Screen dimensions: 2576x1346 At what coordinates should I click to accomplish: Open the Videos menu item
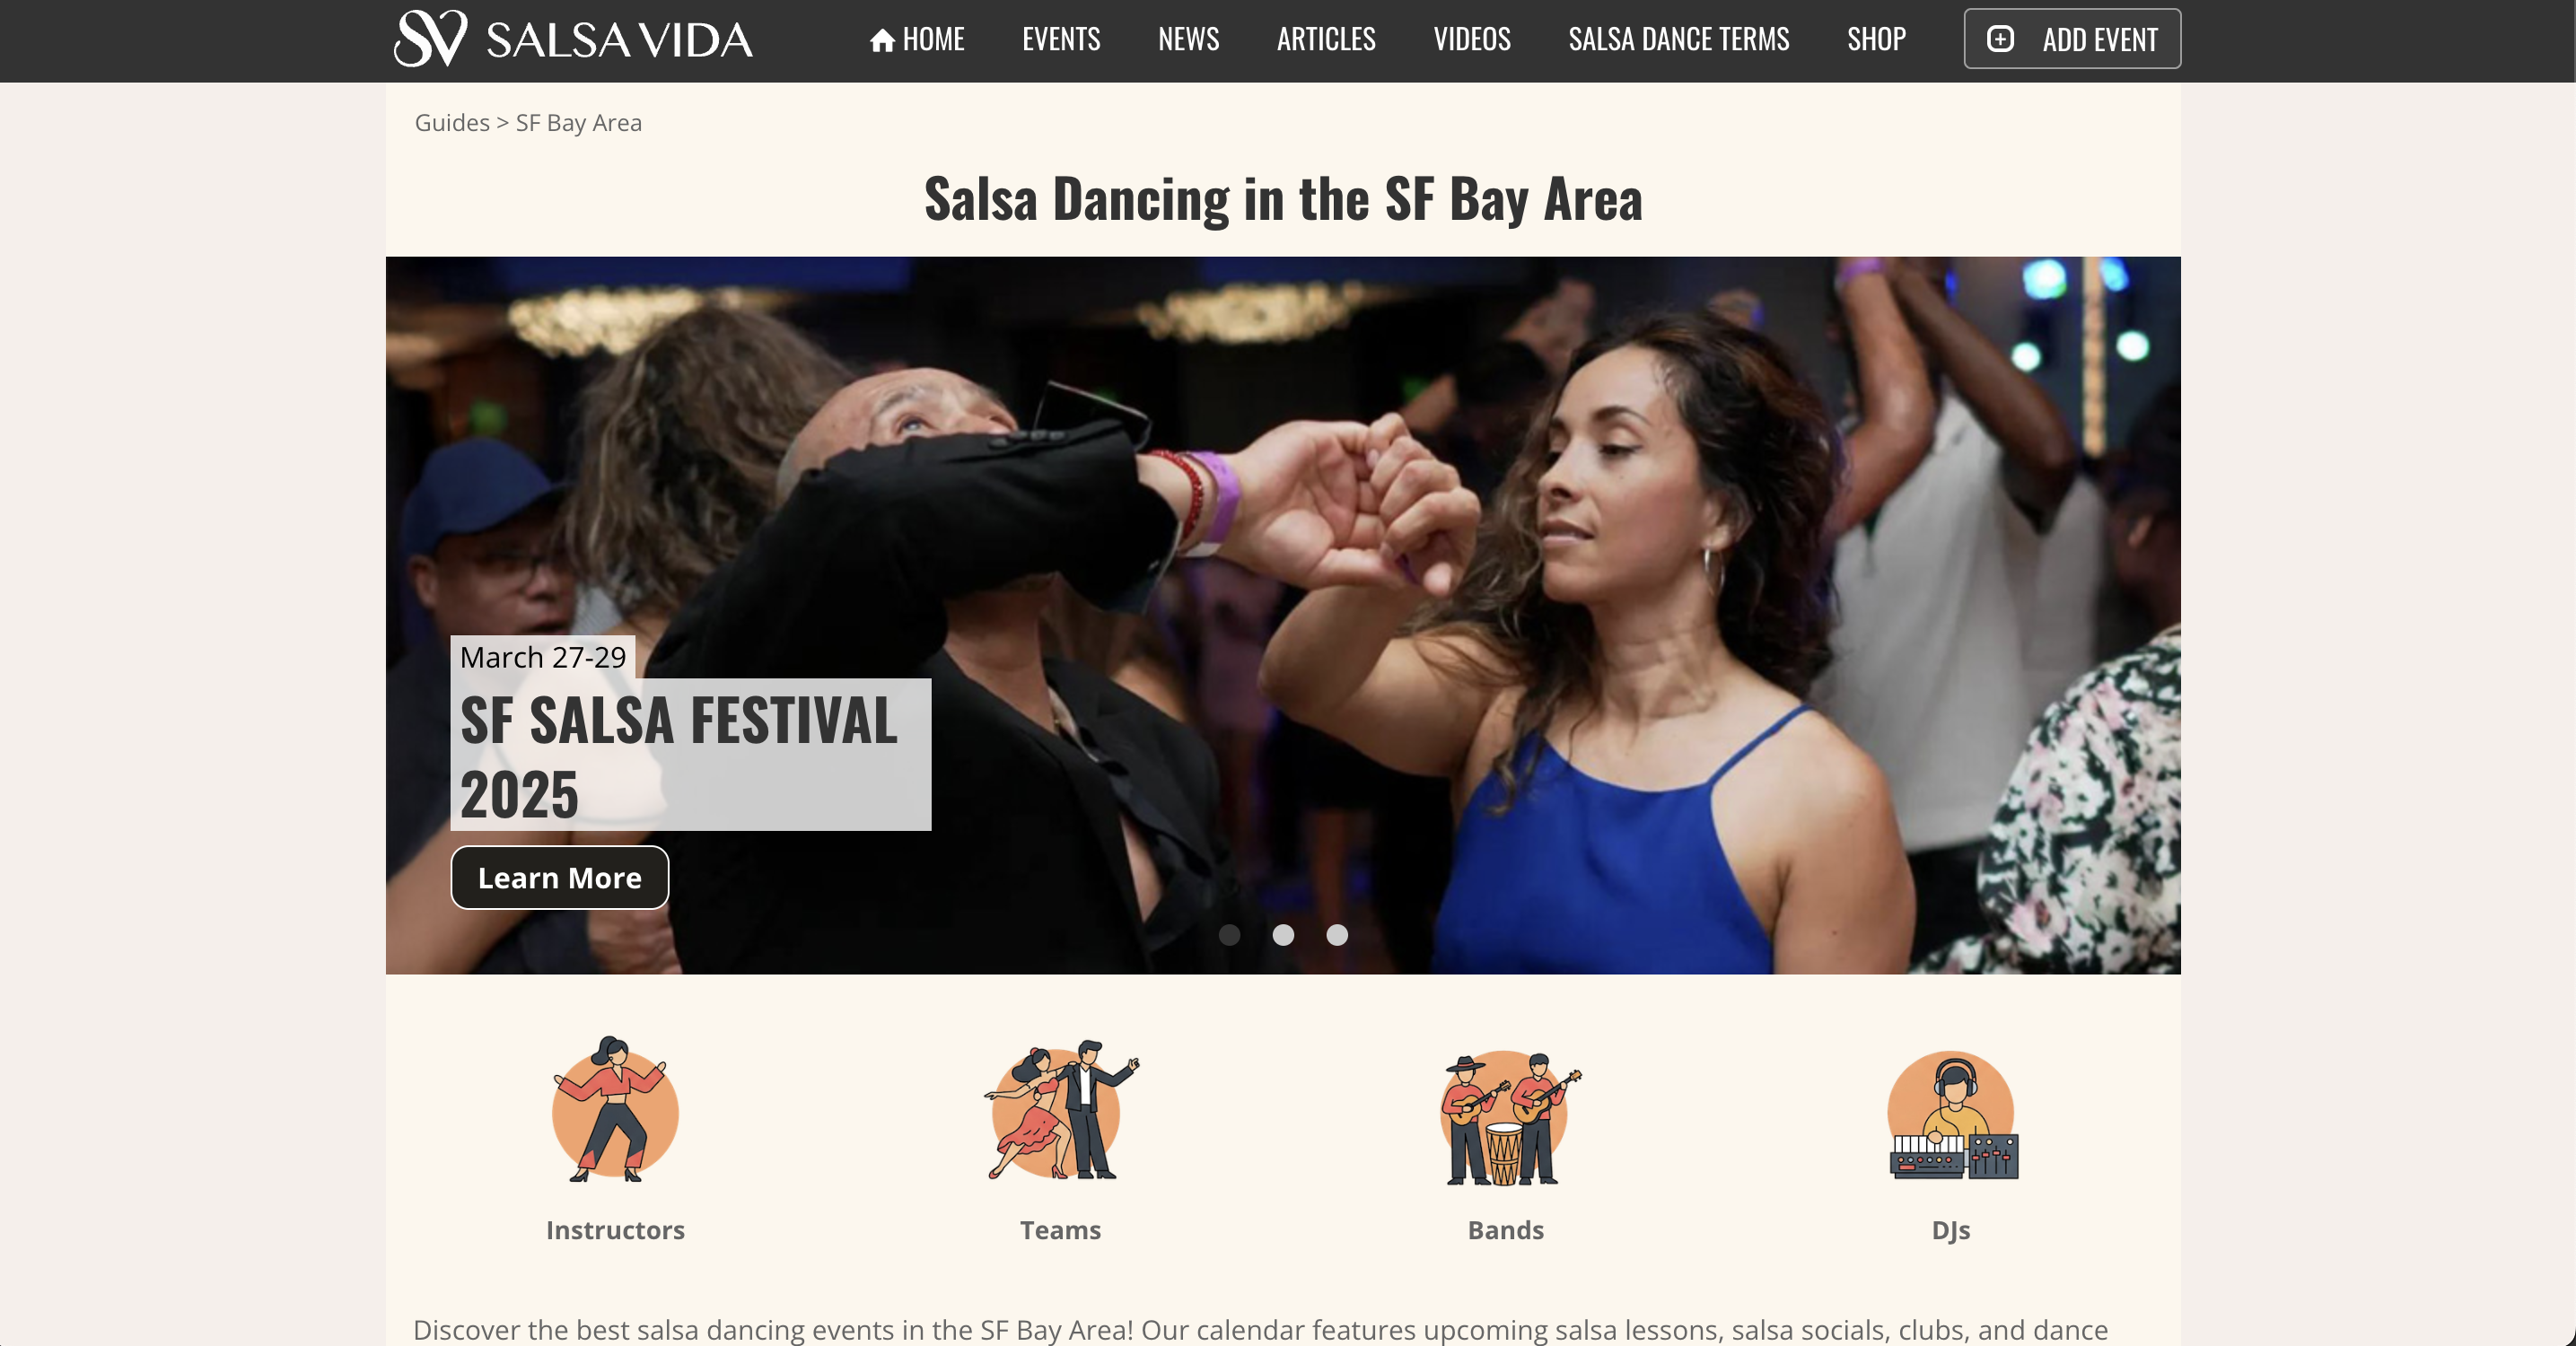1472,39
